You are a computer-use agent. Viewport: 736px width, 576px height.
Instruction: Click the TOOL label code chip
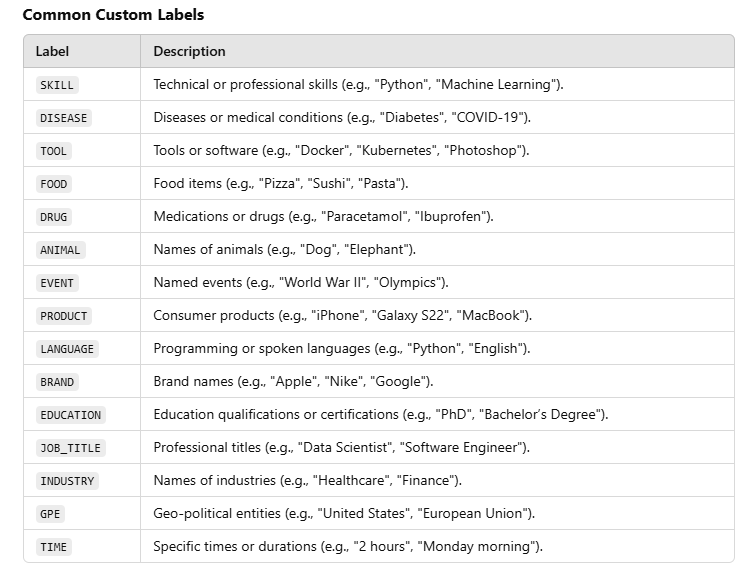pyautogui.click(x=54, y=151)
